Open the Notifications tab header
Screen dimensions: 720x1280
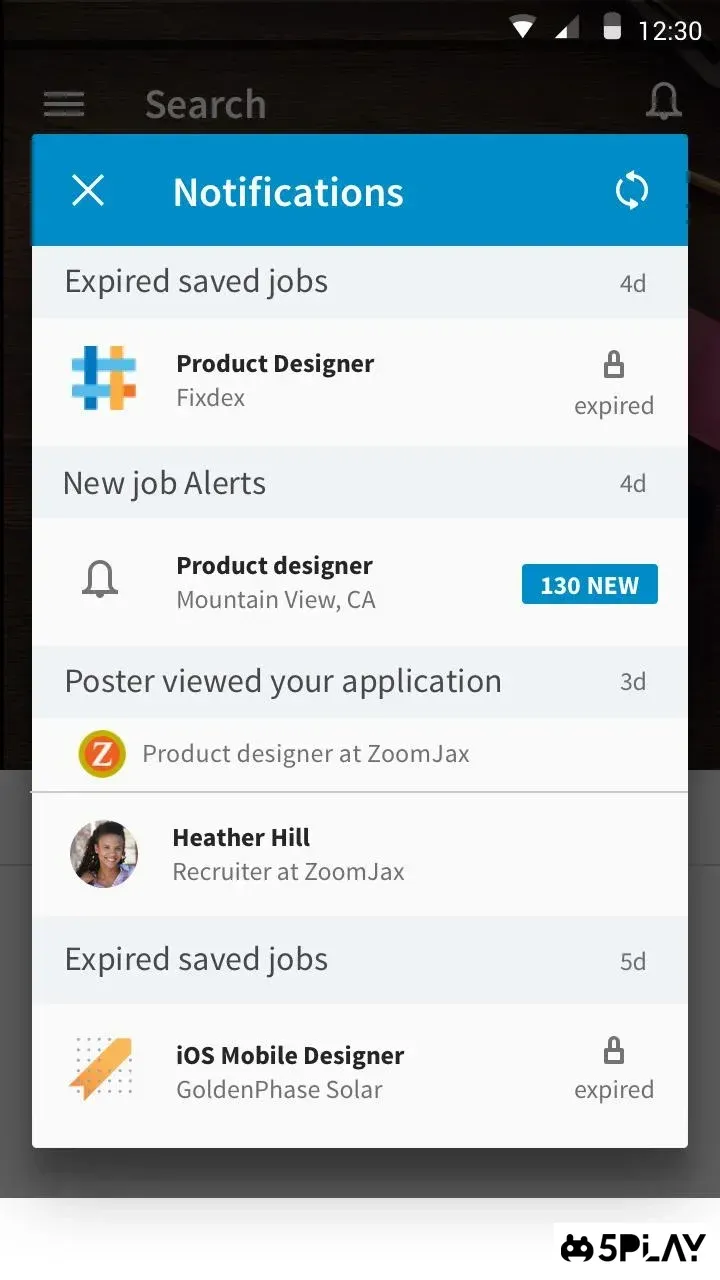[288, 191]
